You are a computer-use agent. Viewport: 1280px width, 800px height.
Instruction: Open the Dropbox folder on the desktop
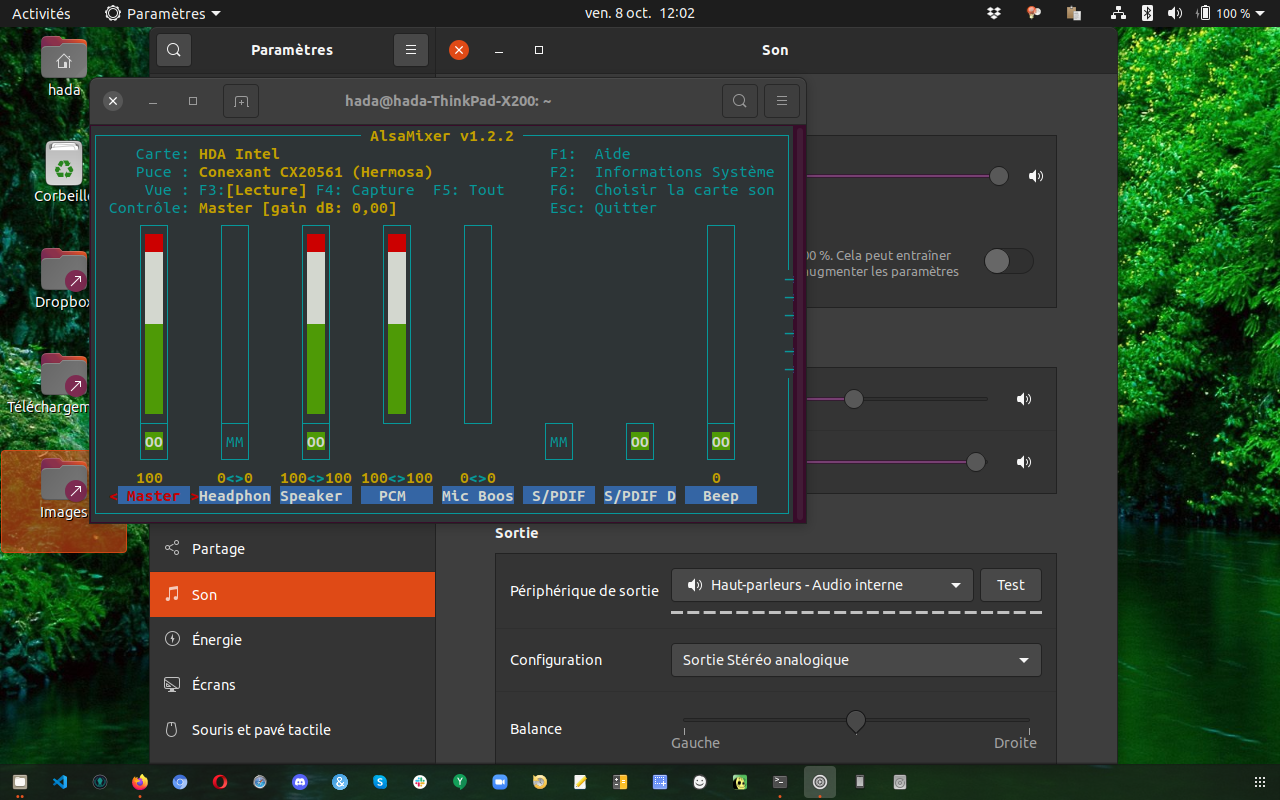click(64, 279)
